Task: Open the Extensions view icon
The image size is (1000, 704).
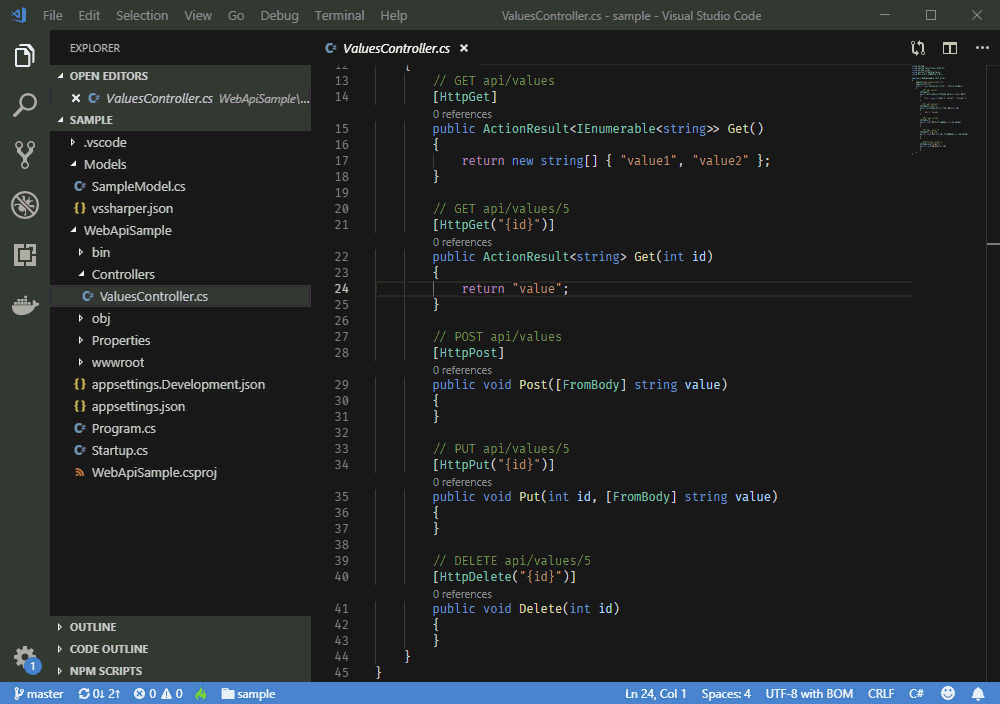Action: pos(25,256)
